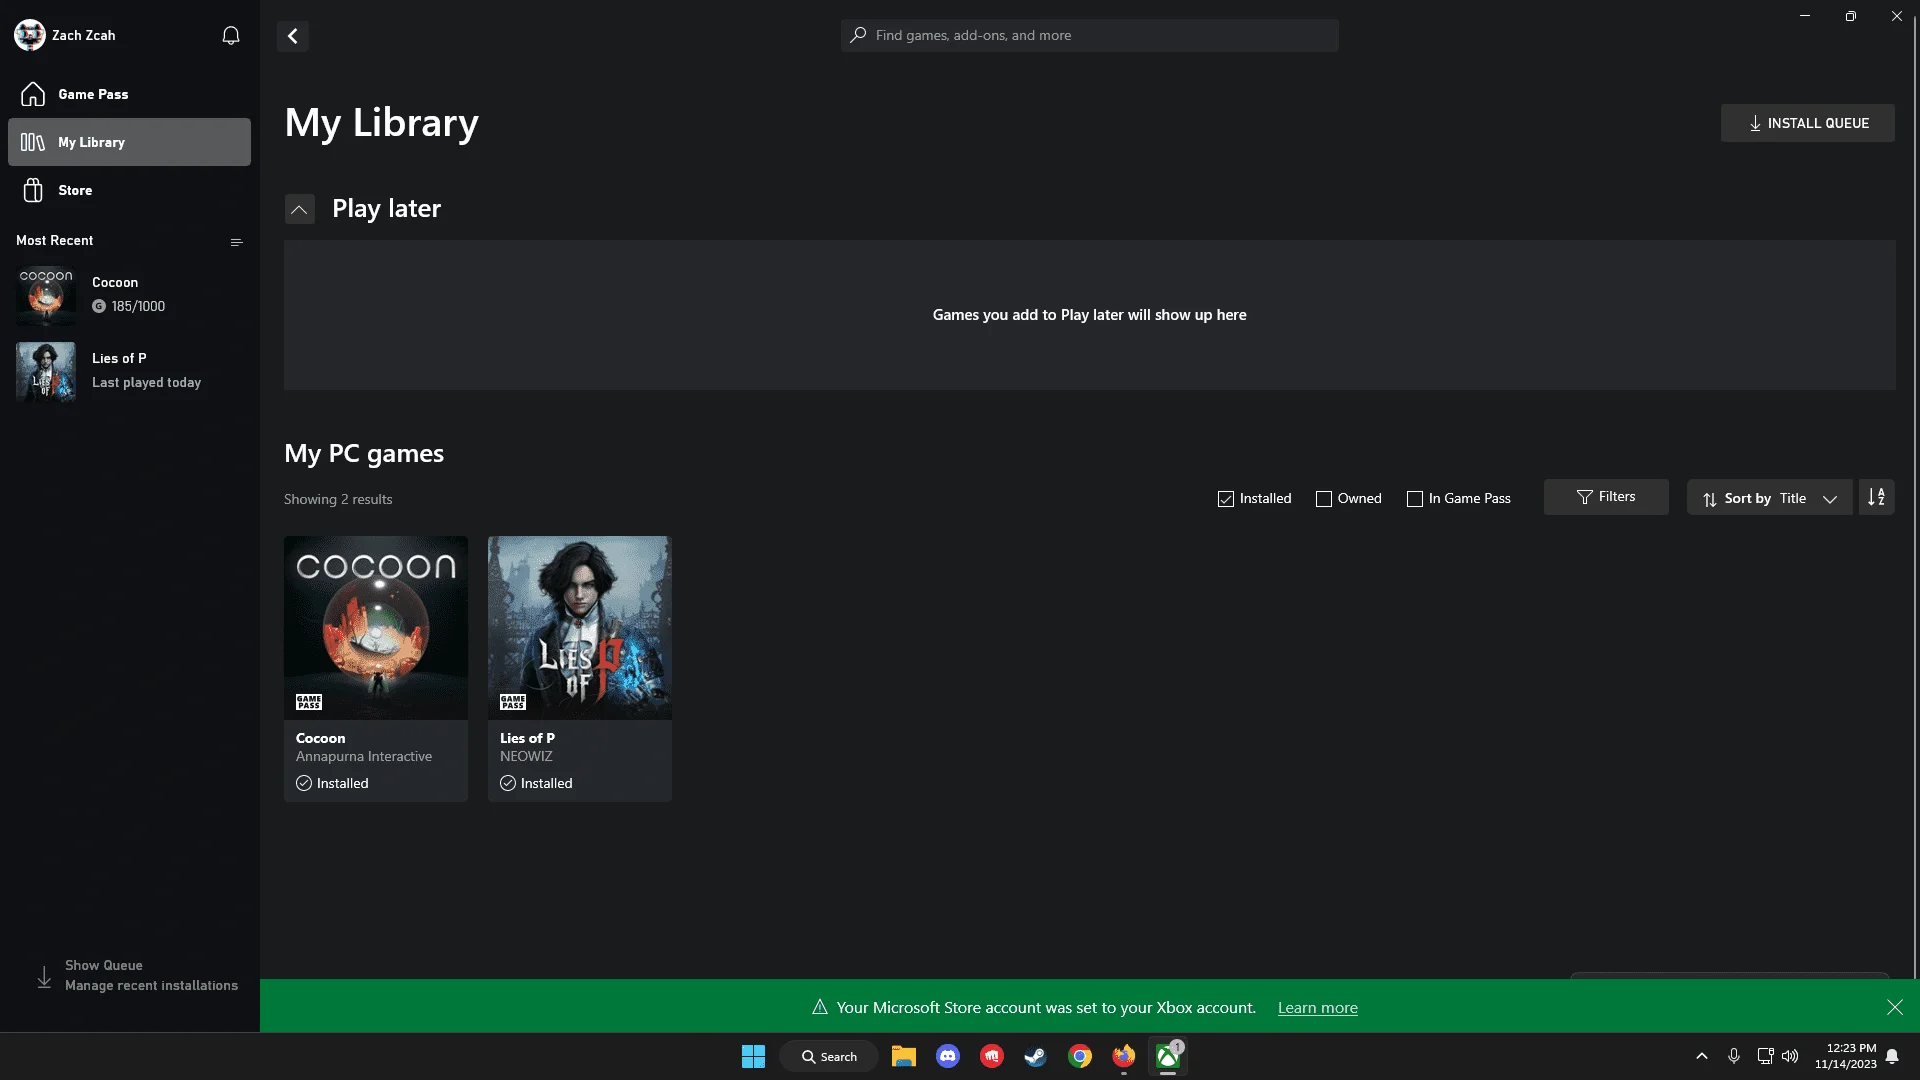Check the In Game Pass checkbox
Screen dimensions: 1920x1080
1415,499
